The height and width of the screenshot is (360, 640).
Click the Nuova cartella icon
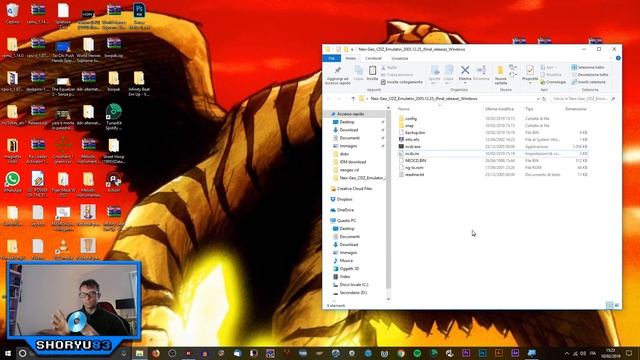coord(500,70)
